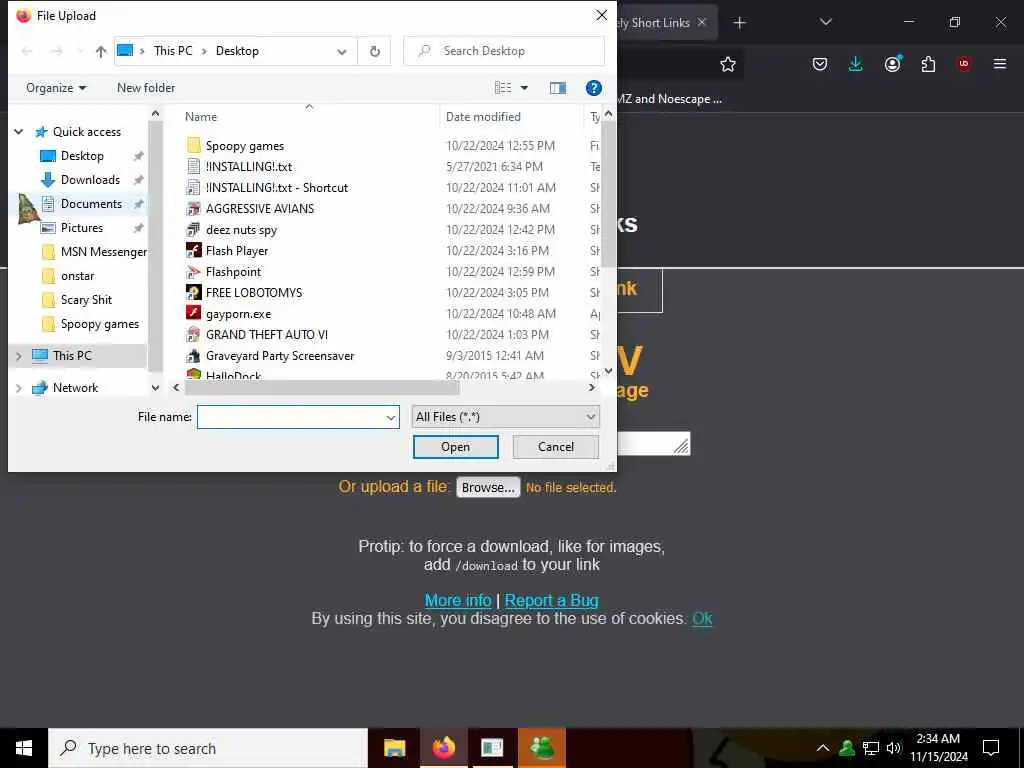The image size is (1024, 768).
Task: Open the Windows Start menu
Action: coord(24,748)
